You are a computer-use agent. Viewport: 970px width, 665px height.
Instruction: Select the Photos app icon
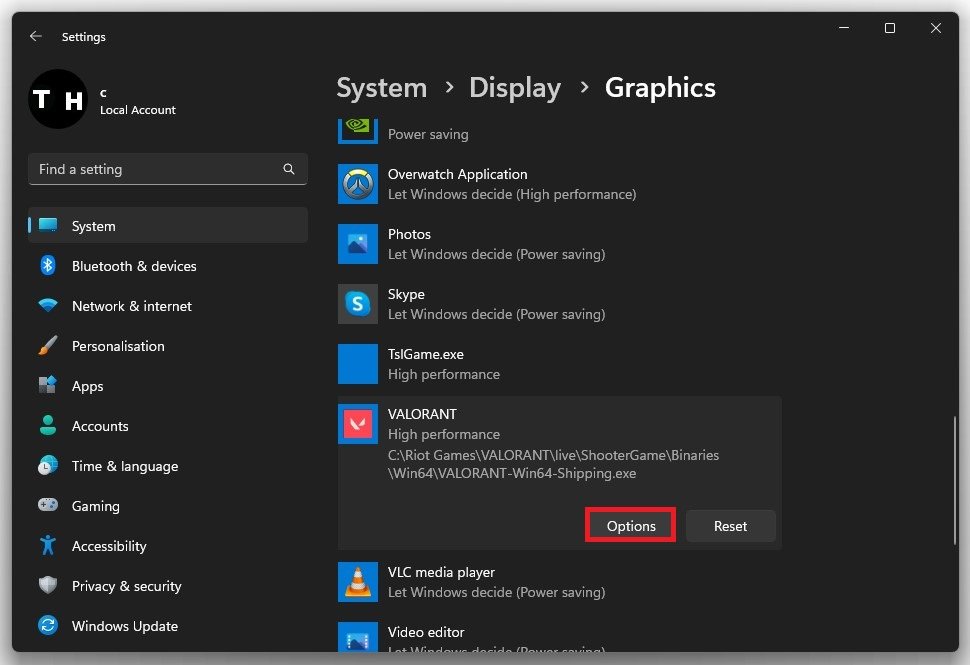(358, 244)
